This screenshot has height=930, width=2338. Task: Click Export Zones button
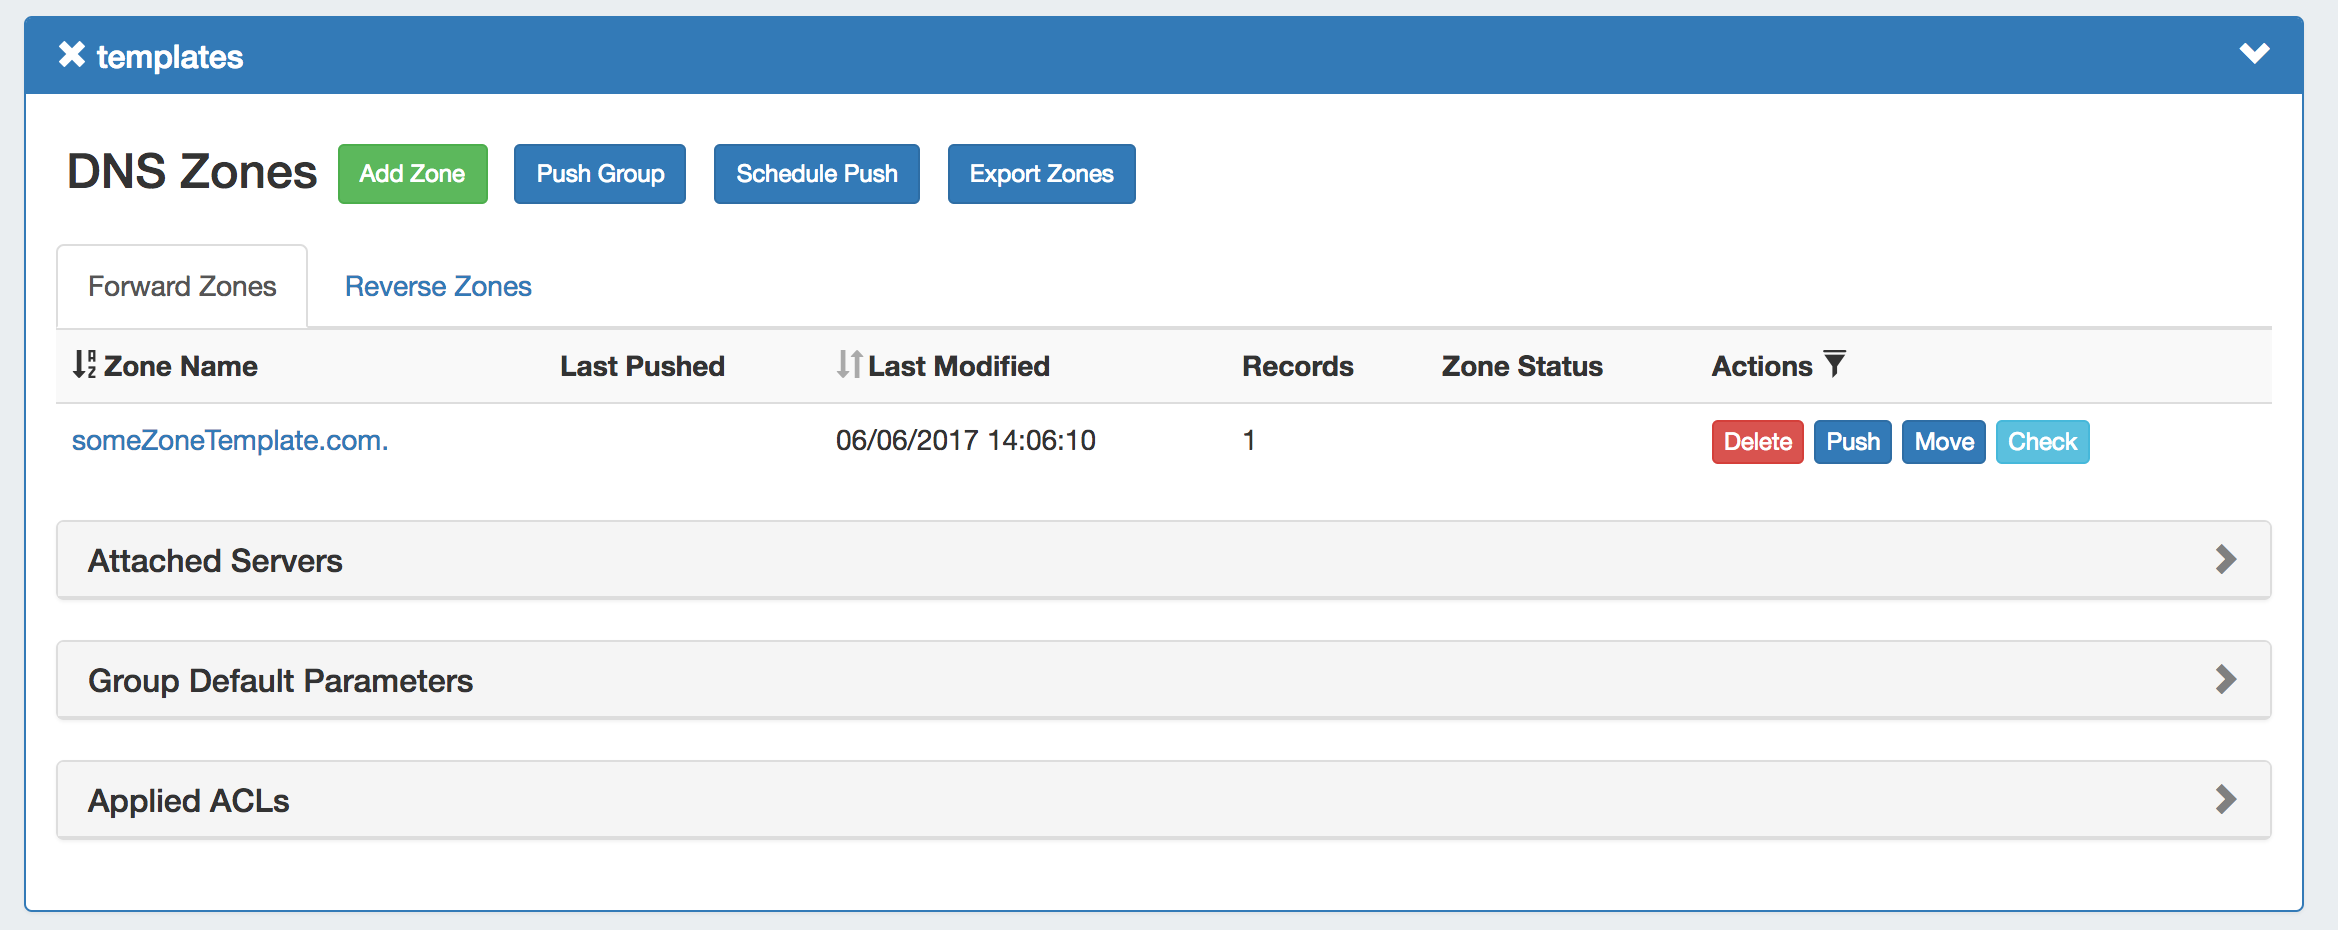pos(1041,174)
